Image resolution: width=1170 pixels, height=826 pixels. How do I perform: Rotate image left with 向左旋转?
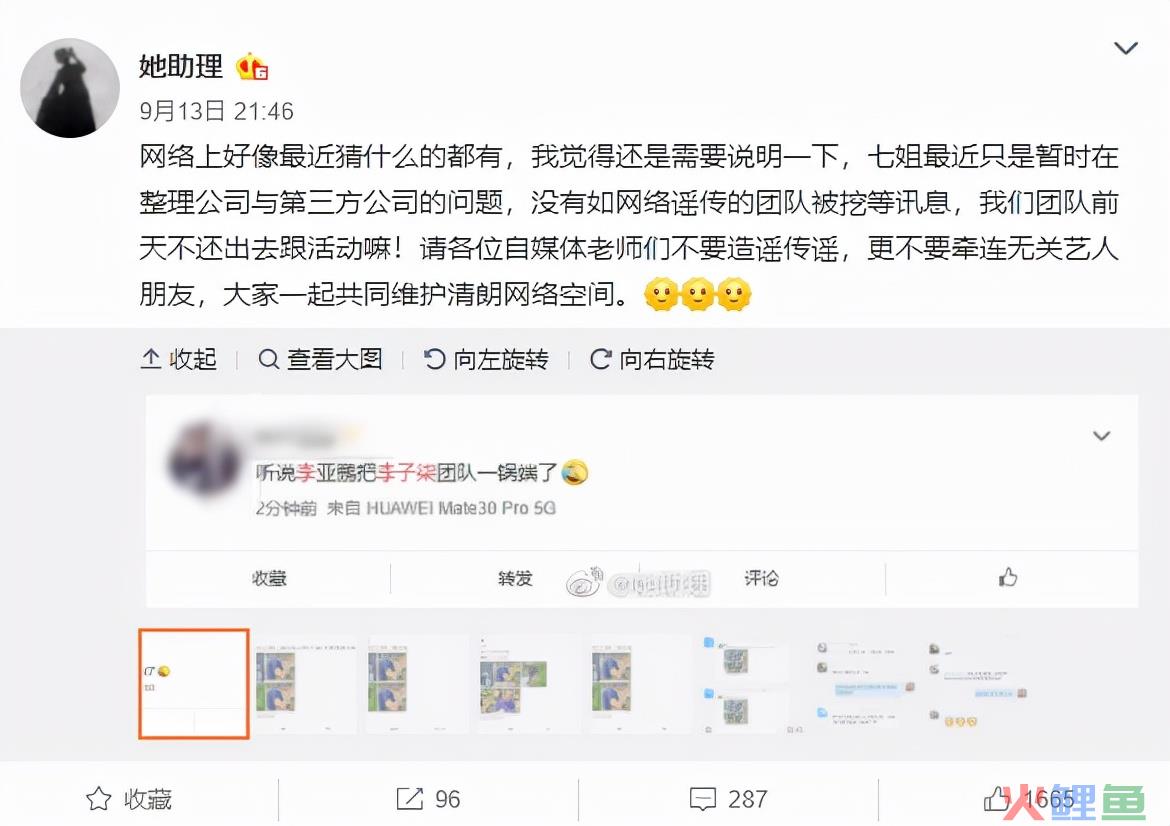(486, 360)
